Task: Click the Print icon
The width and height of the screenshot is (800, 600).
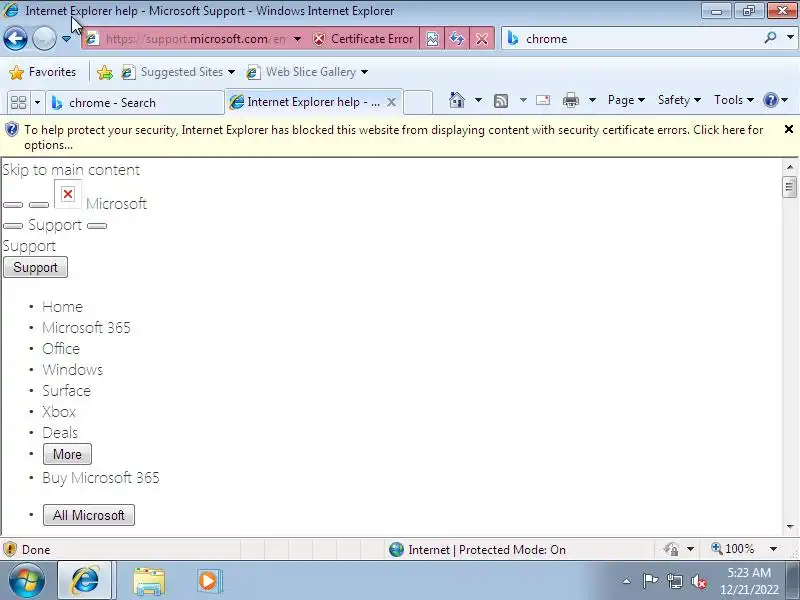Action: click(x=570, y=100)
